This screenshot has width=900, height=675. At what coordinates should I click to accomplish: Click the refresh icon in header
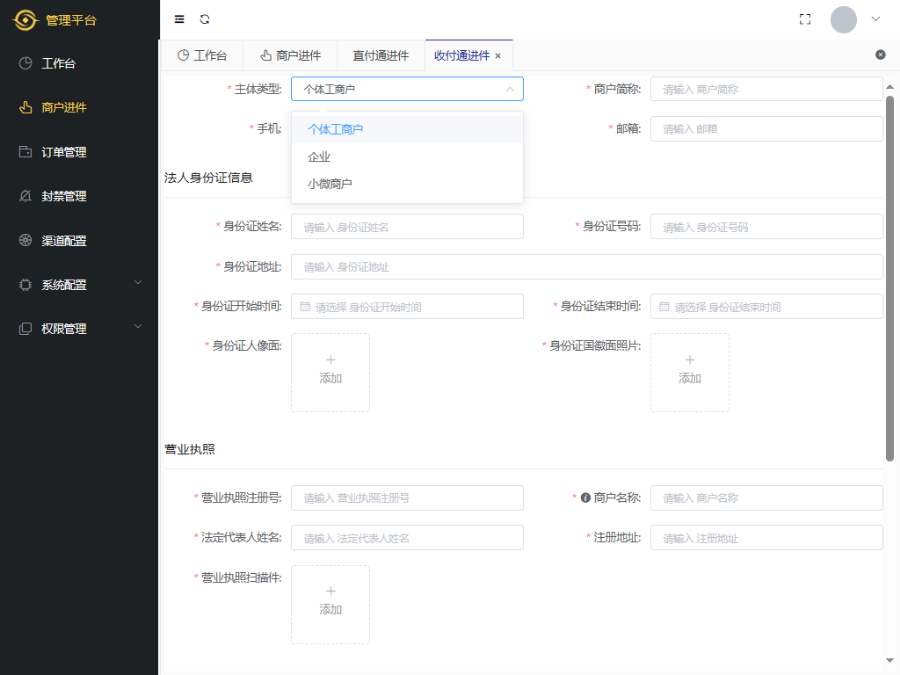coord(205,20)
